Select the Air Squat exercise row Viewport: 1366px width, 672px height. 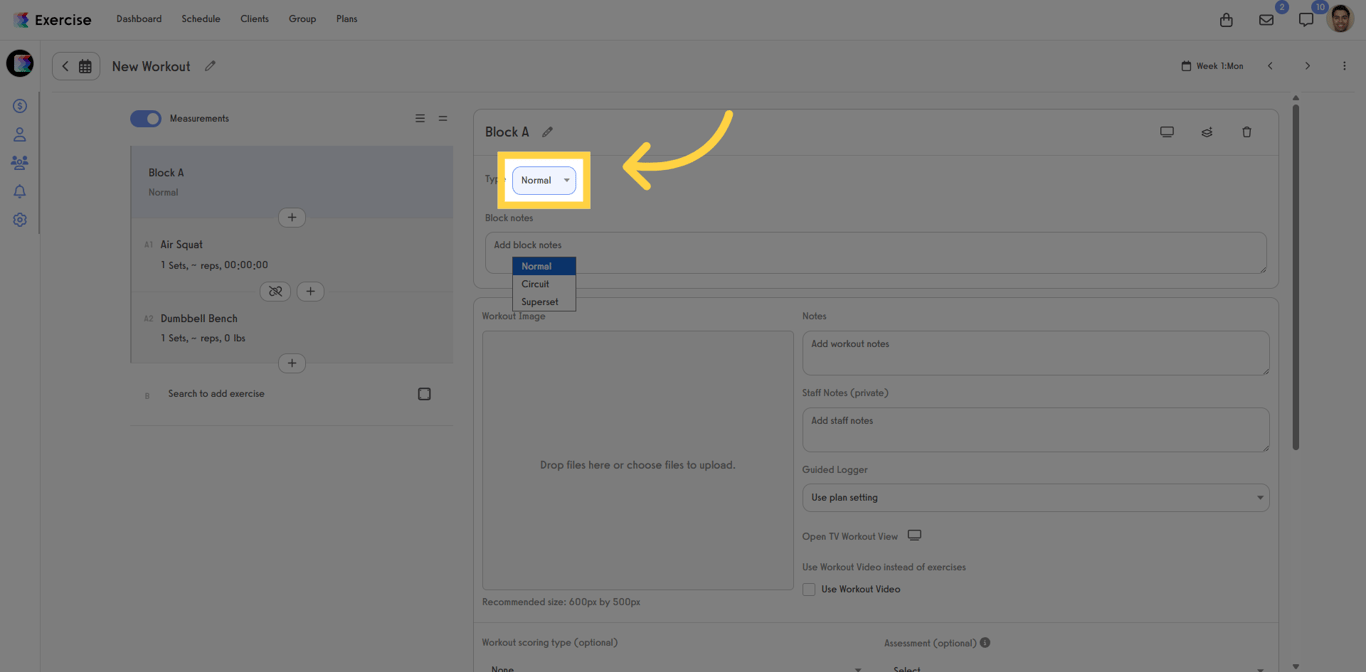click(292, 254)
